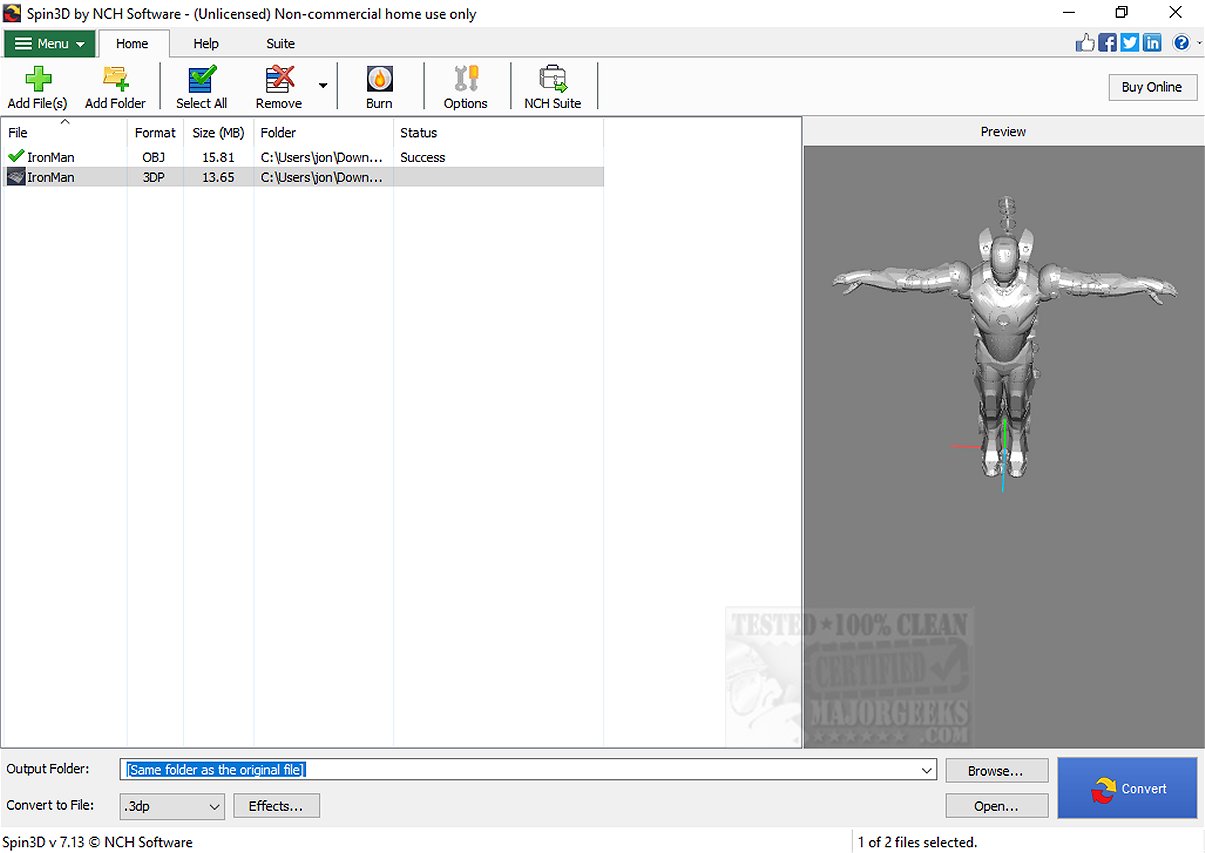Click the Browse... button

997,771
